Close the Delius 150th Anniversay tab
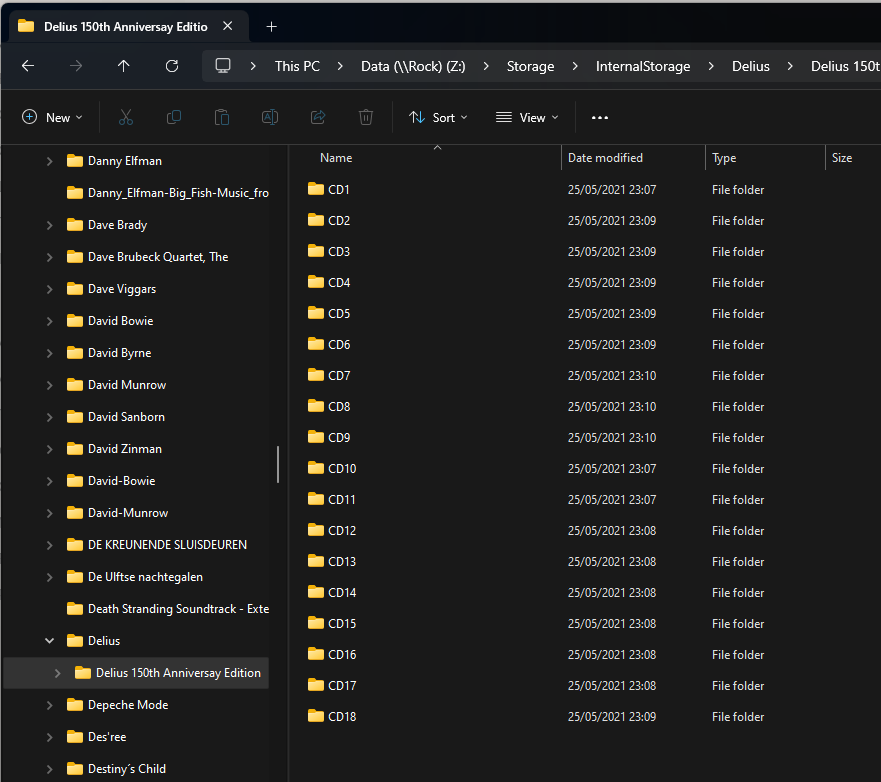The height and width of the screenshot is (782, 881). [228, 26]
